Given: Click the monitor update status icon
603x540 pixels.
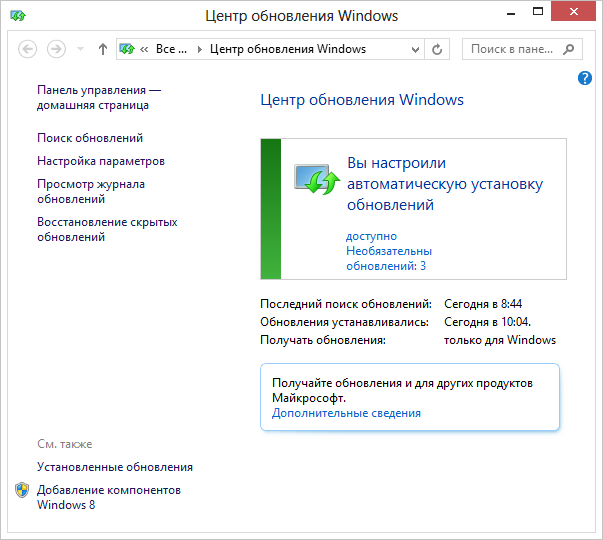Looking at the screenshot, I should (x=317, y=179).
